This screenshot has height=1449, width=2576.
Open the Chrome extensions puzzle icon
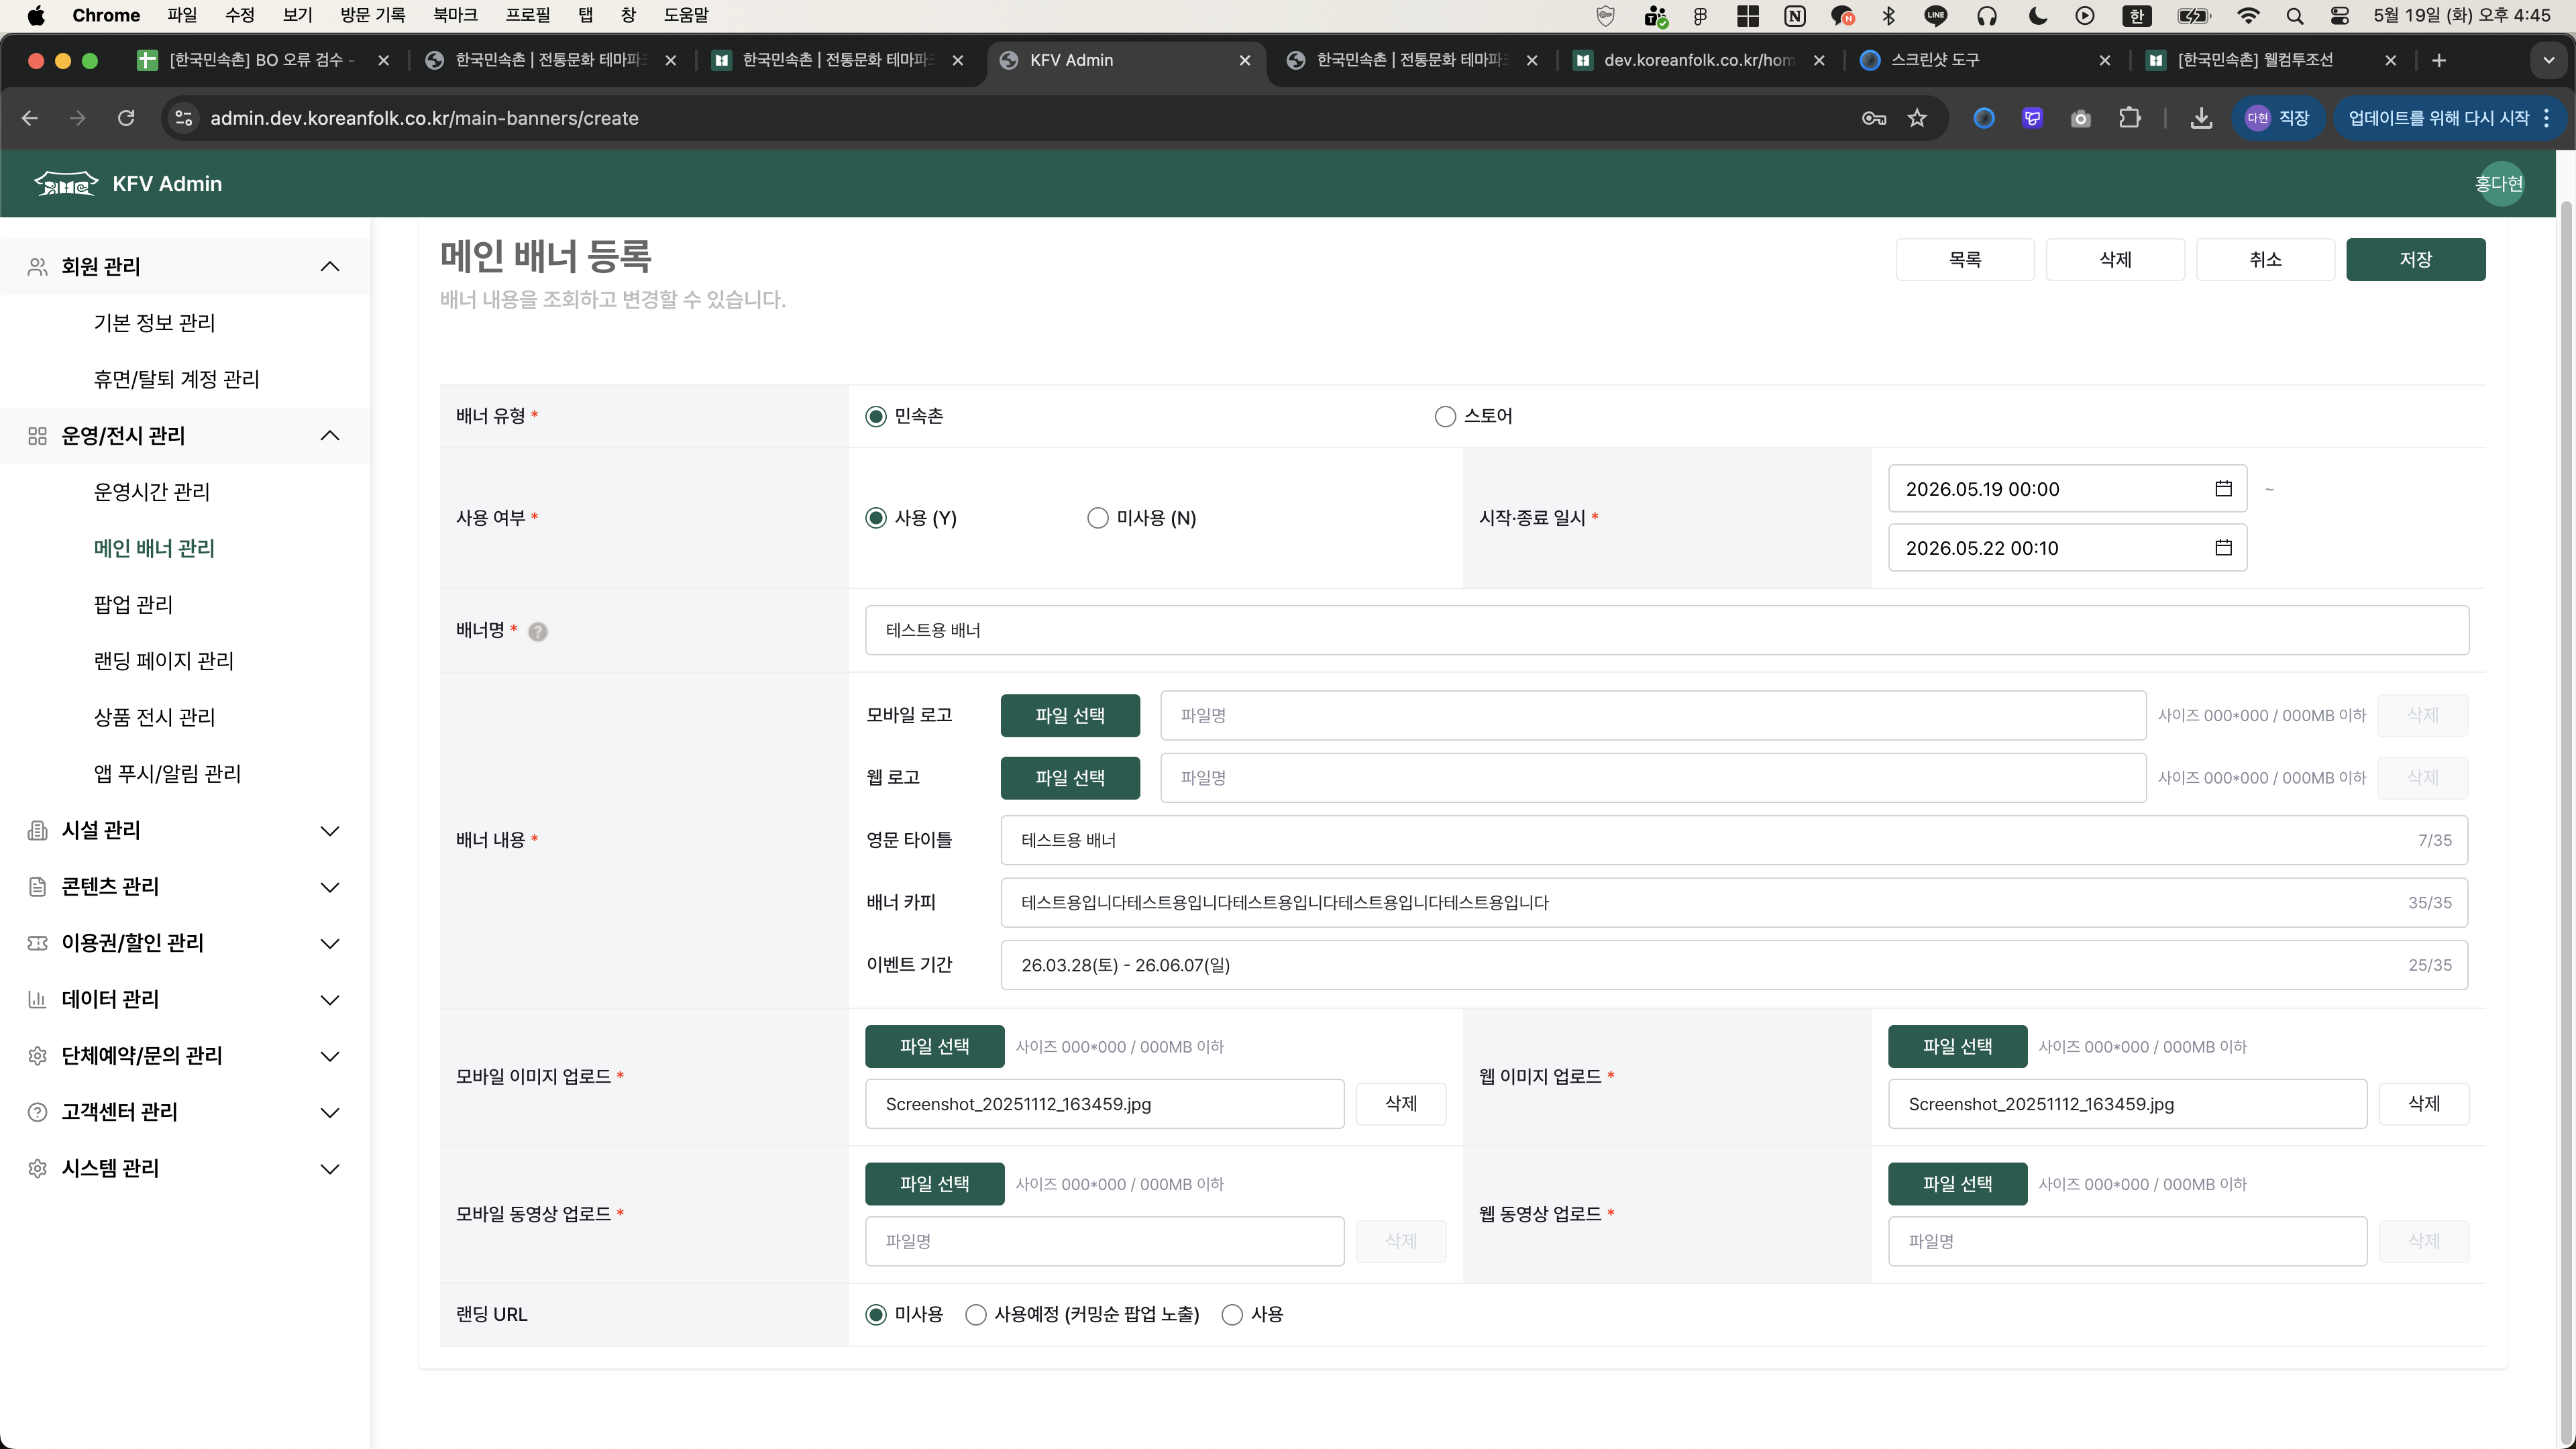[2129, 118]
